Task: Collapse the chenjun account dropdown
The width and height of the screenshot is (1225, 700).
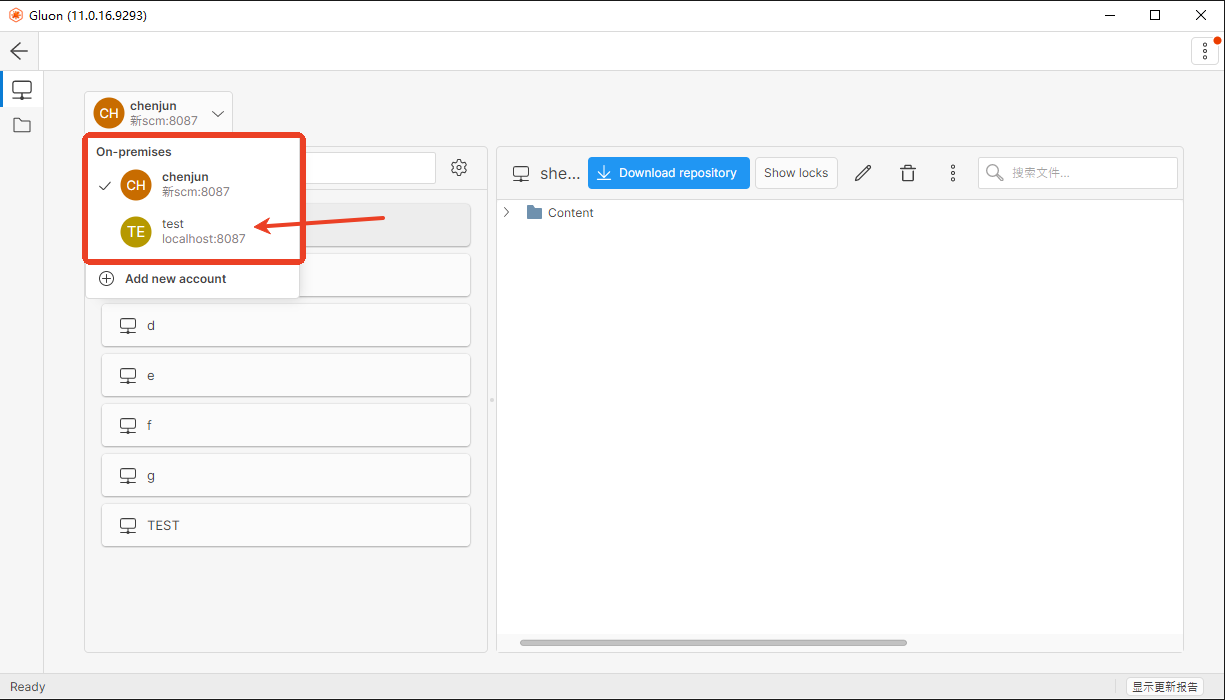Action: (x=218, y=113)
